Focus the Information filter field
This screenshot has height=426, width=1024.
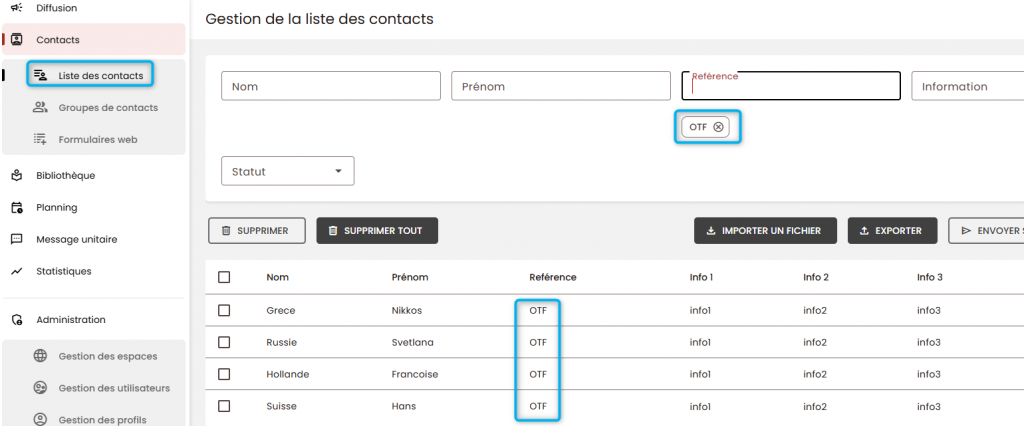(x=968, y=86)
